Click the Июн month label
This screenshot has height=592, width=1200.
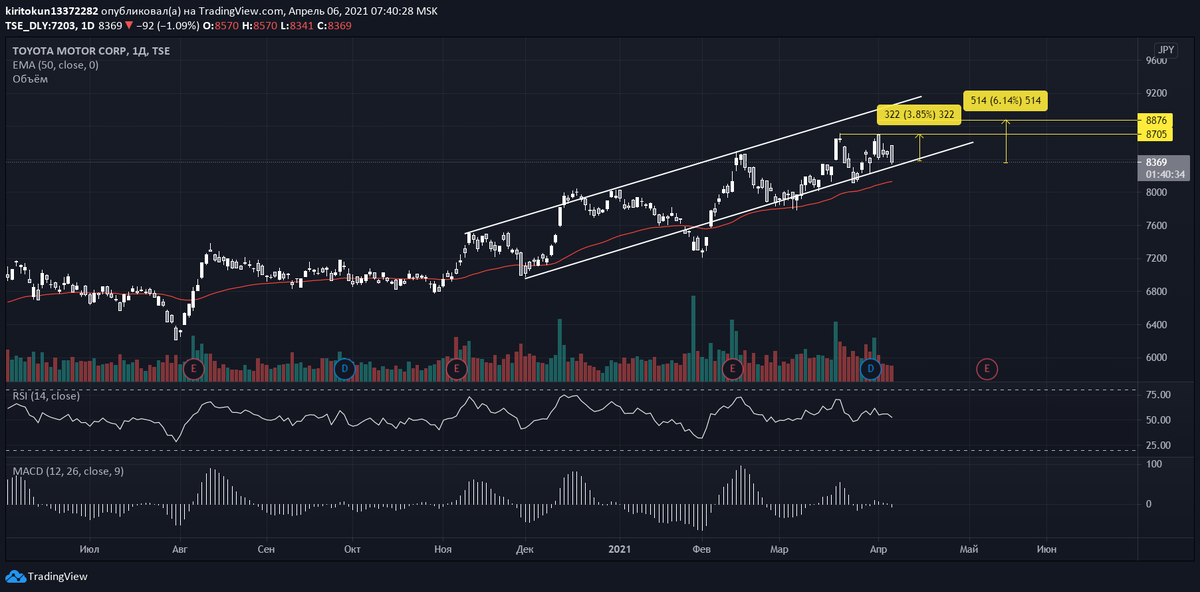(x=1046, y=549)
